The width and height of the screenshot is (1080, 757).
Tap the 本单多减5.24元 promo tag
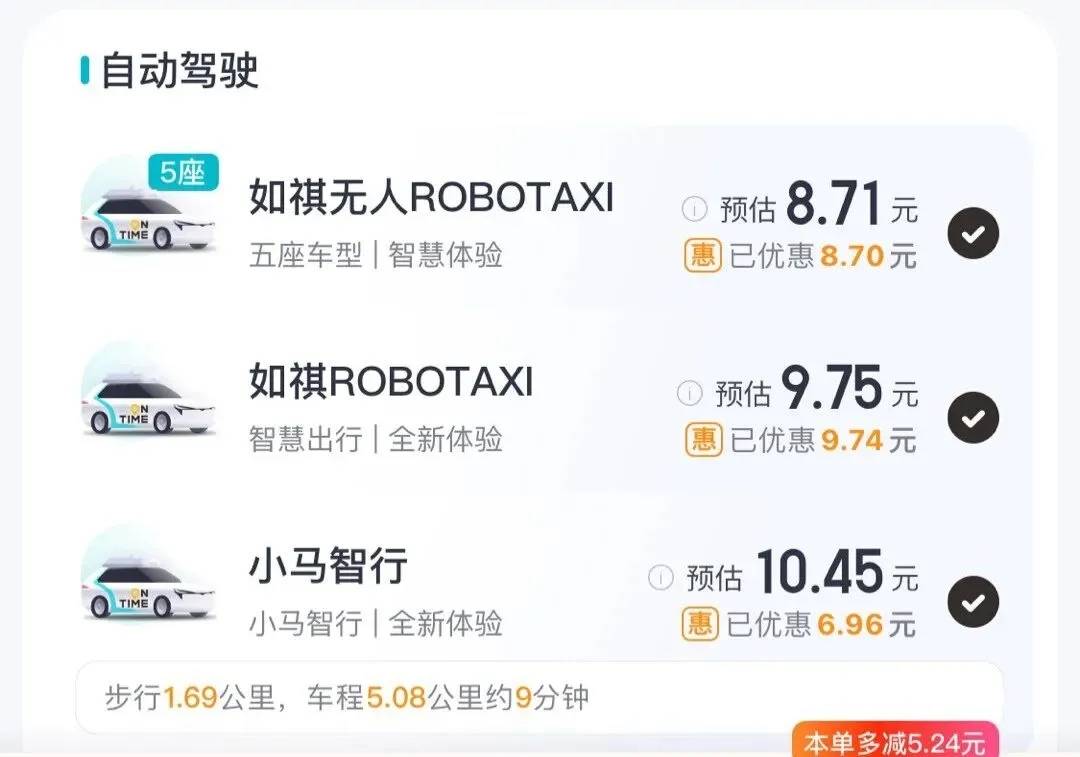click(895, 742)
